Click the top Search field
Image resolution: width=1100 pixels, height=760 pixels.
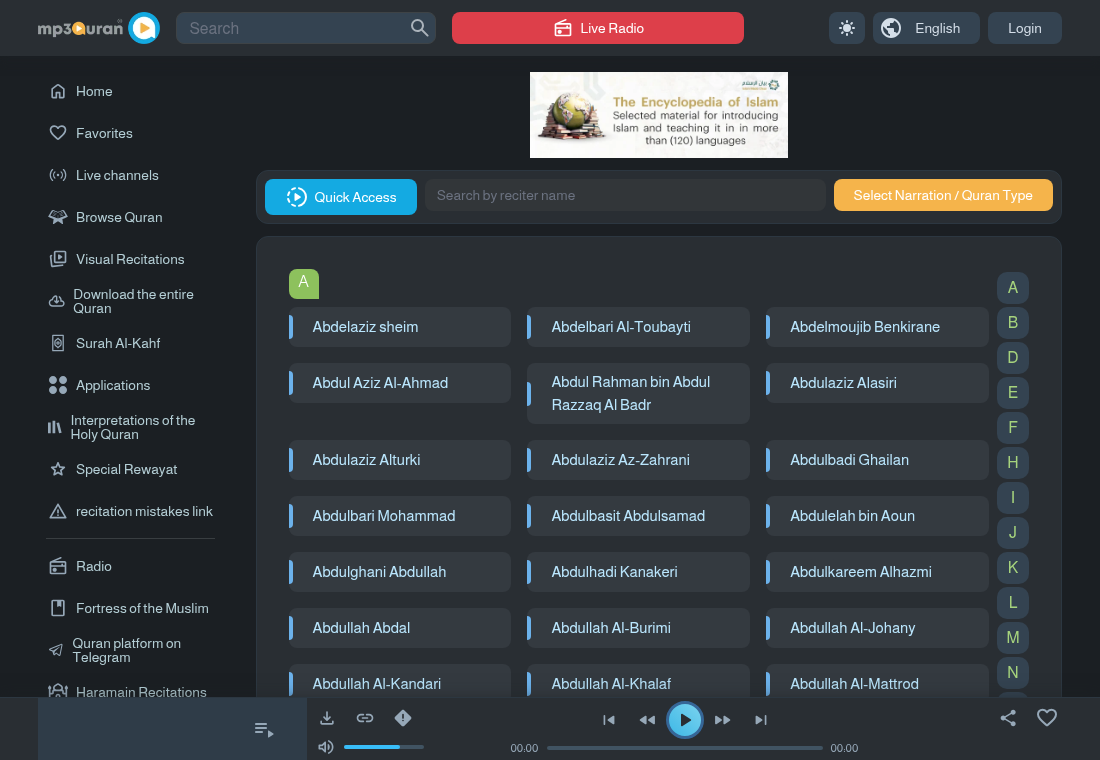coord(306,28)
